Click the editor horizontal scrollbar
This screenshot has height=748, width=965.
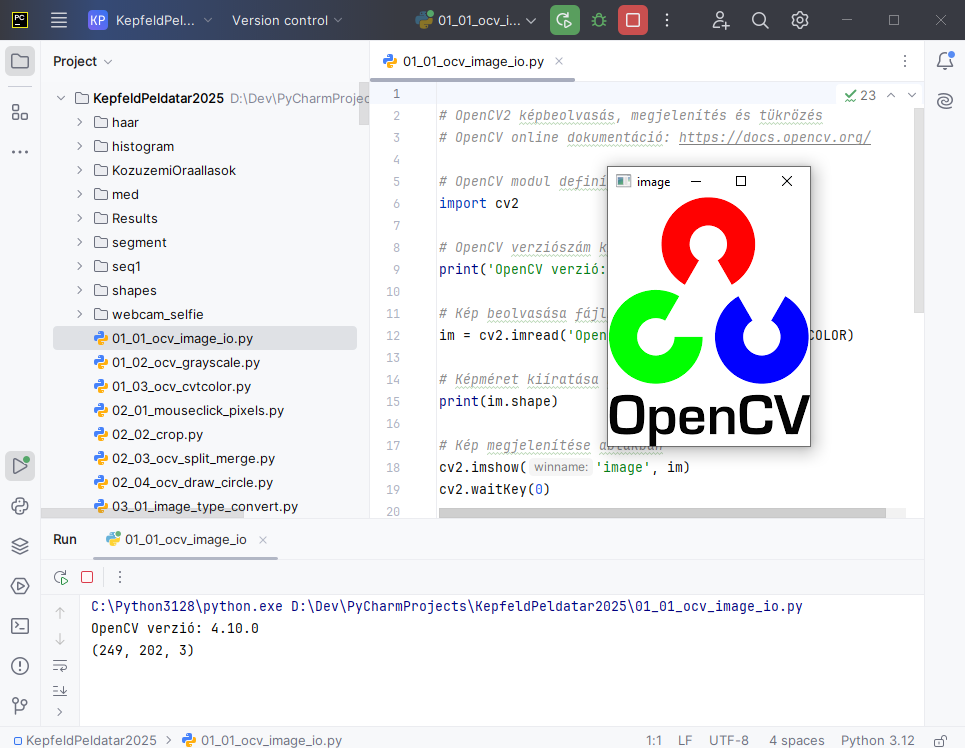coord(662,513)
